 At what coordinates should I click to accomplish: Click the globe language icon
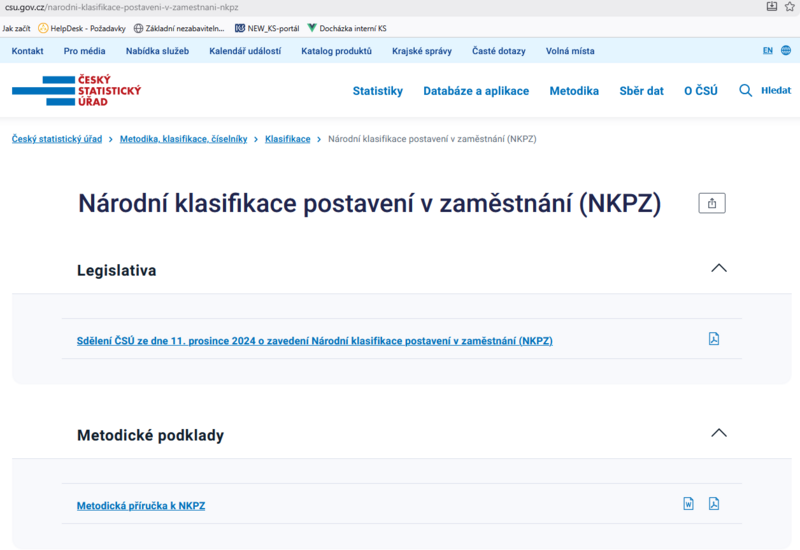(786, 50)
